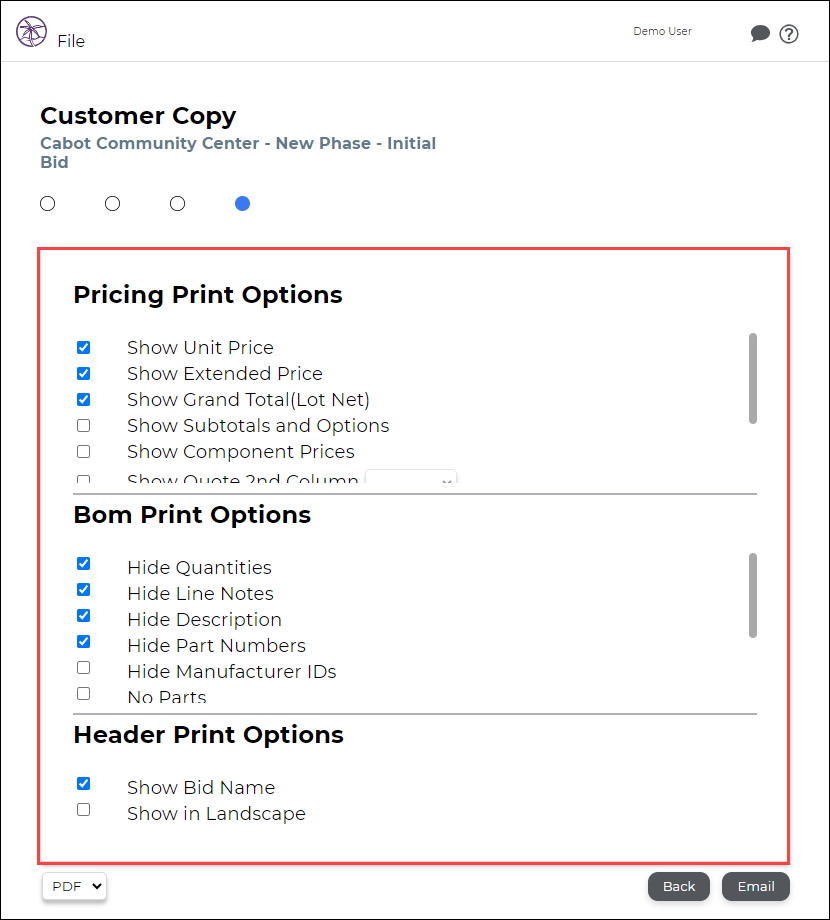
Task: Click the Hide Line Notes label
Action: click(201, 594)
